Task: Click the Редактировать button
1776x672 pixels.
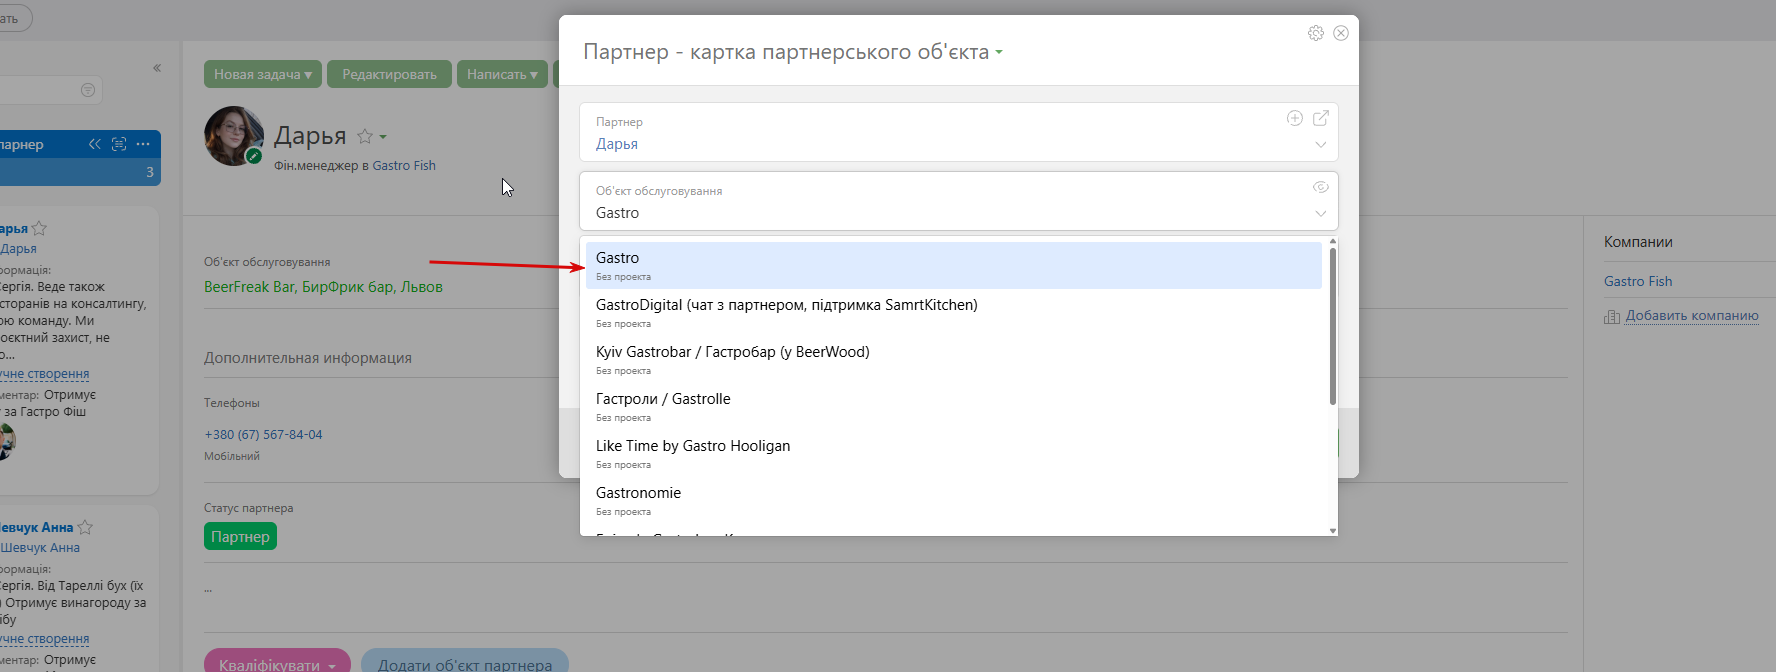Action: (389, 74)
